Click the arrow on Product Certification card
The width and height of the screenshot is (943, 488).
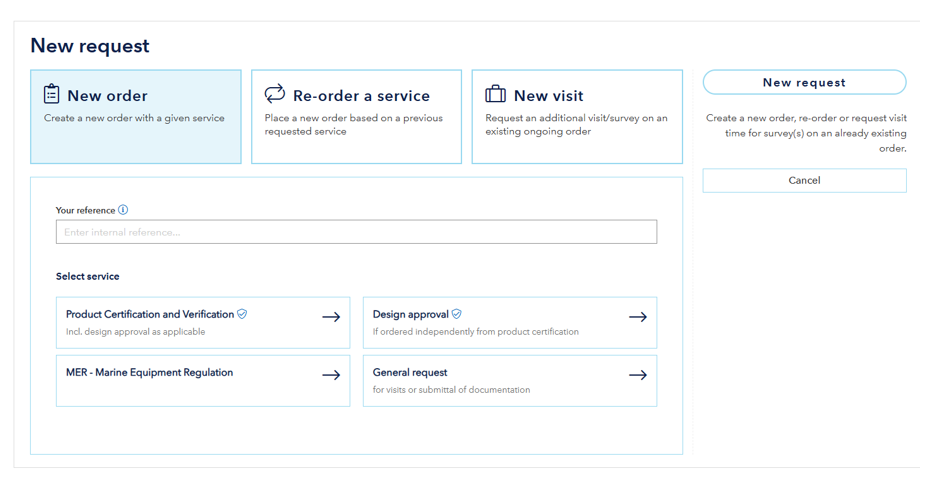coord(331,317)
